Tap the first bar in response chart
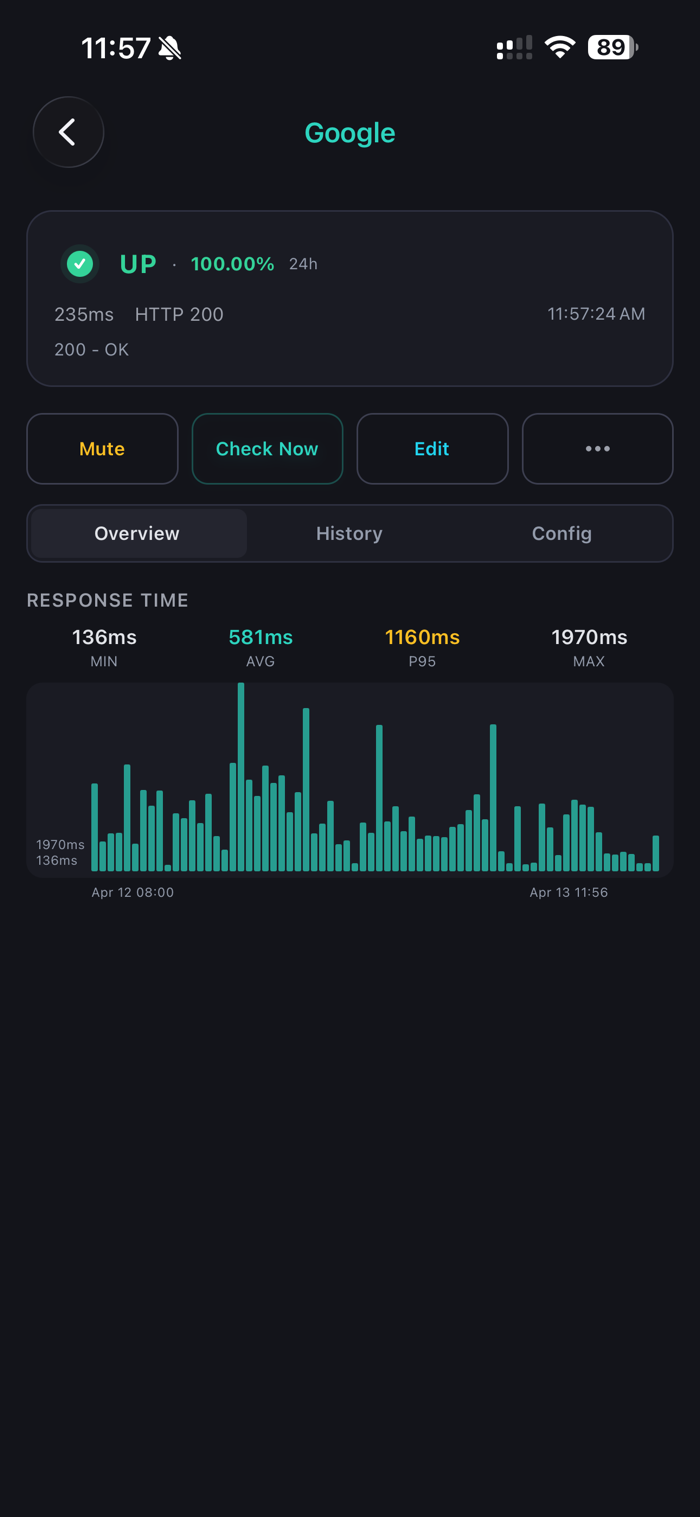 pos(95,827)
